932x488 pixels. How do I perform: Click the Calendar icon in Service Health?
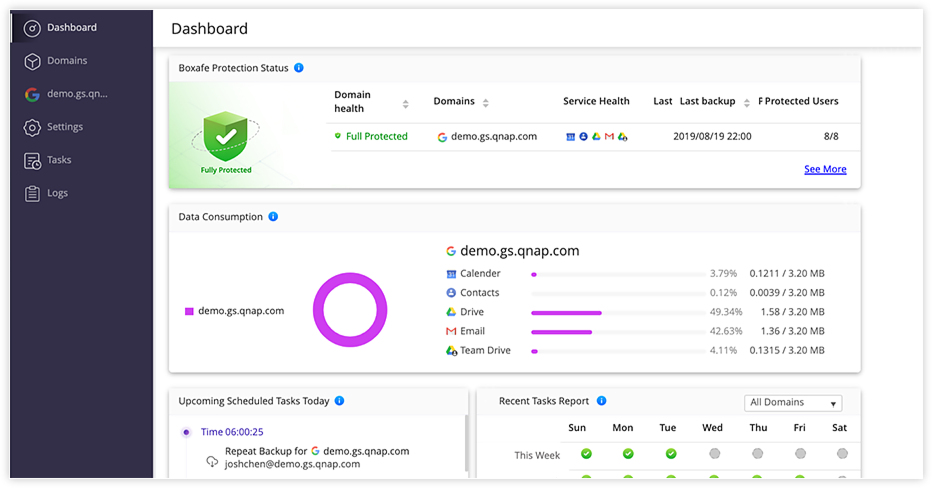[x=570, y=137]
